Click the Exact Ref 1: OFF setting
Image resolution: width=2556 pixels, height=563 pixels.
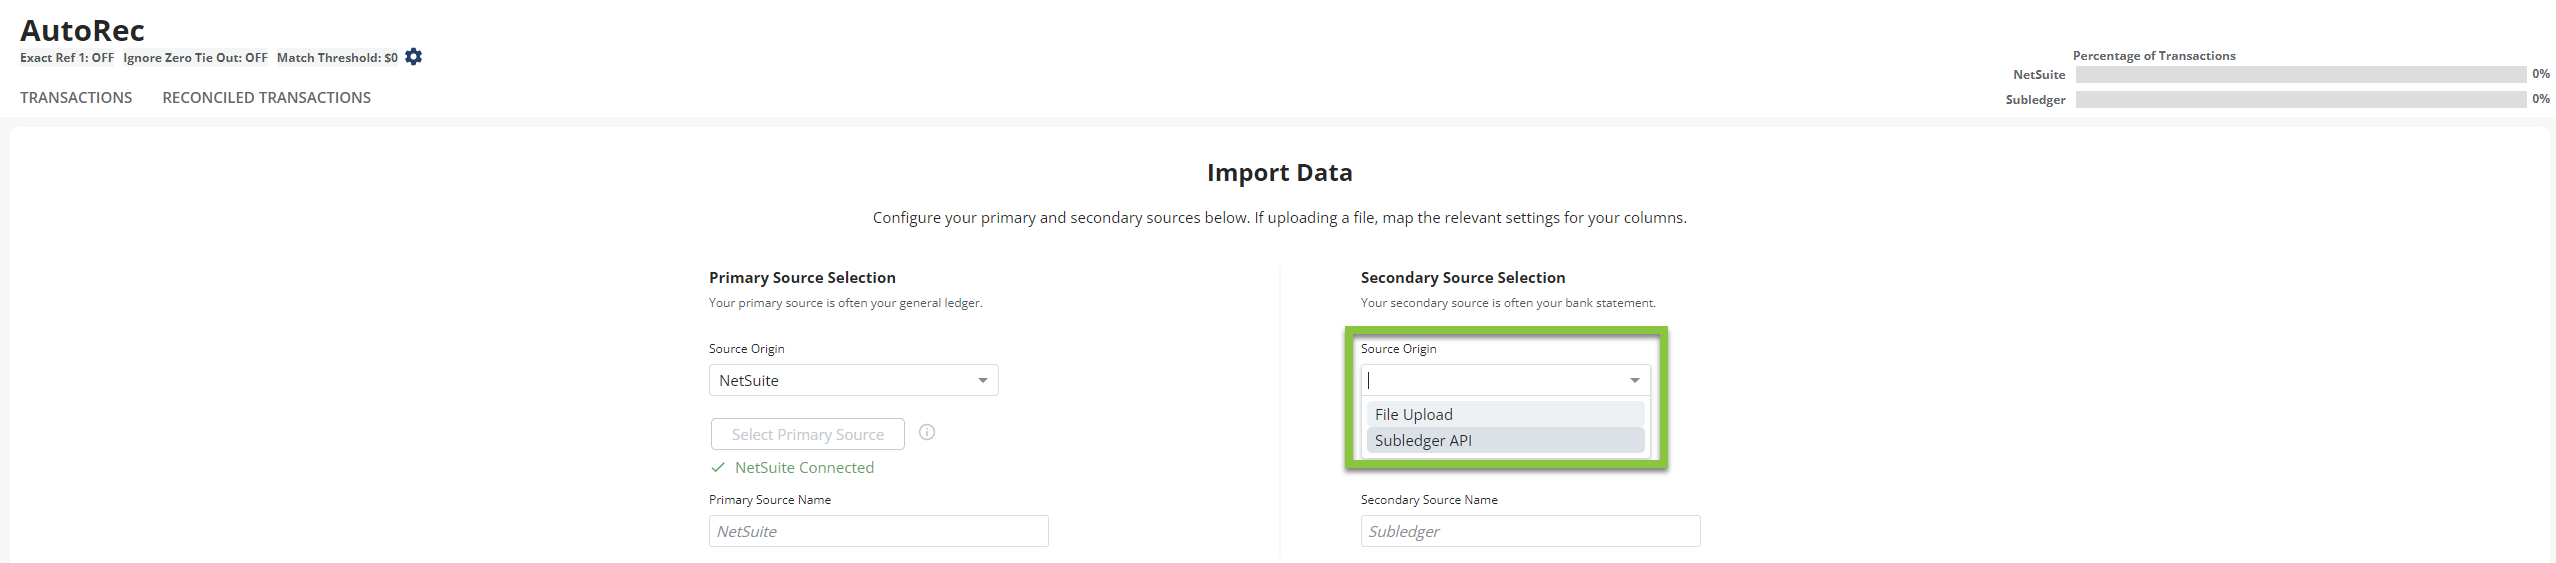pyautogui.click(x=67, y=58)
